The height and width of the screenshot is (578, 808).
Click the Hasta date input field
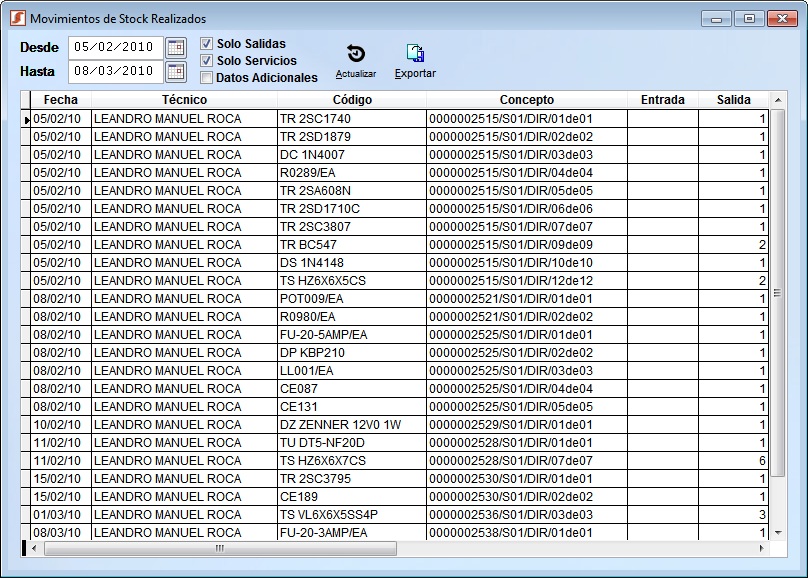click(x=114, y=71)
